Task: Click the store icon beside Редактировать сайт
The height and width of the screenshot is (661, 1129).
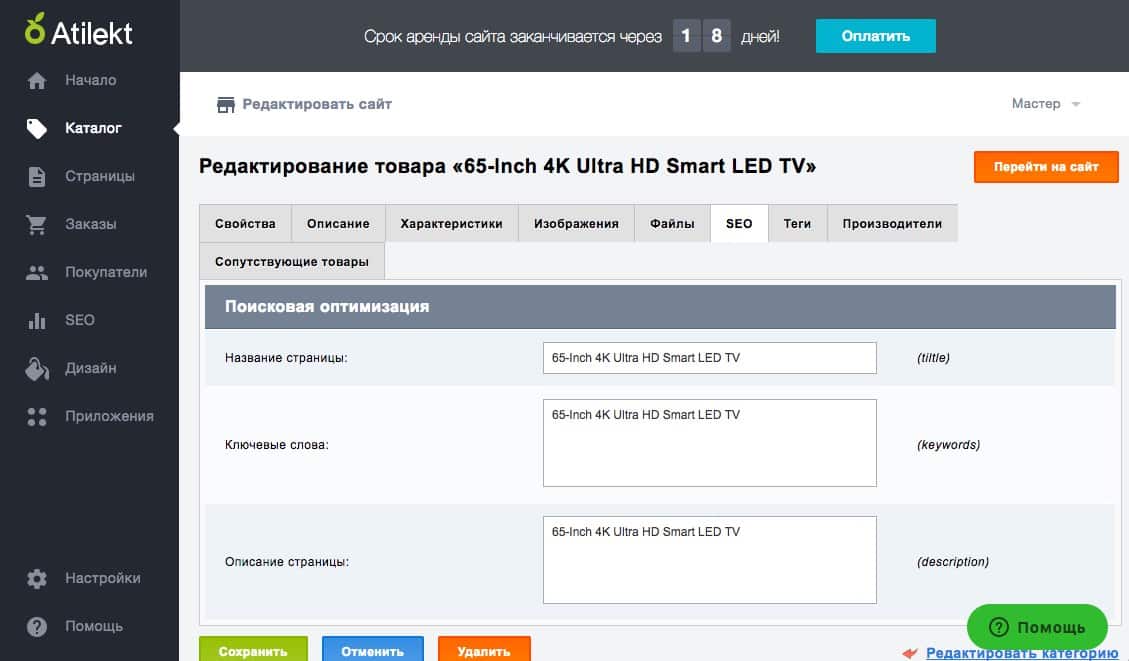Action: (226, 105)
